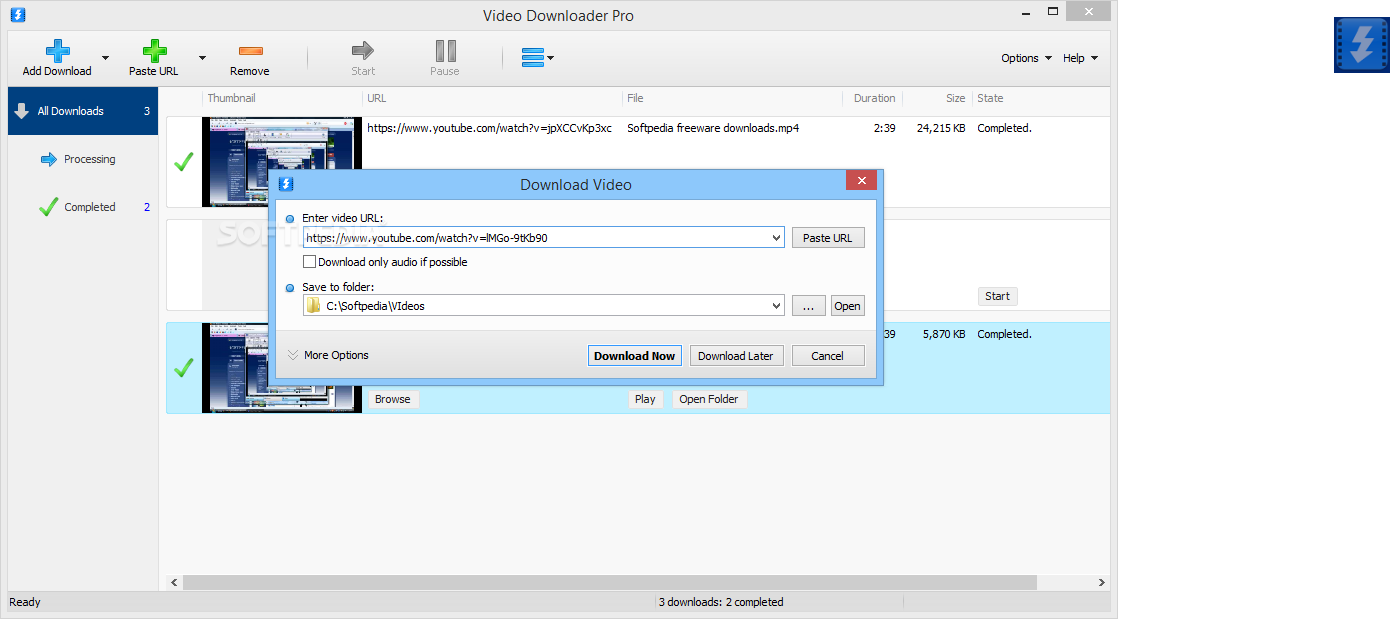Click the Paste URL green plus icon

tap(153, 51)
